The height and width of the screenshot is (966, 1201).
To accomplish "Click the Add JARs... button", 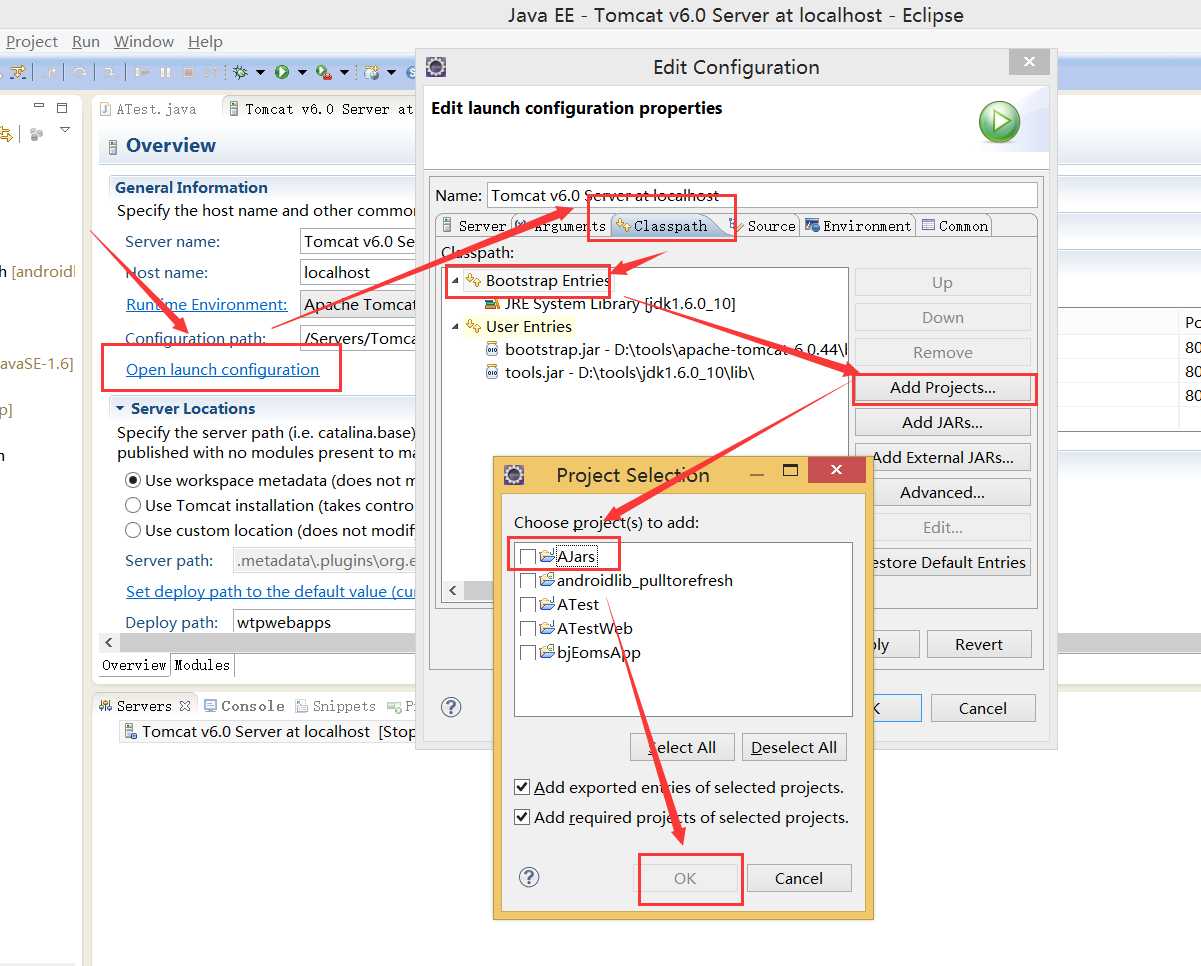I will tap(943, 422).
